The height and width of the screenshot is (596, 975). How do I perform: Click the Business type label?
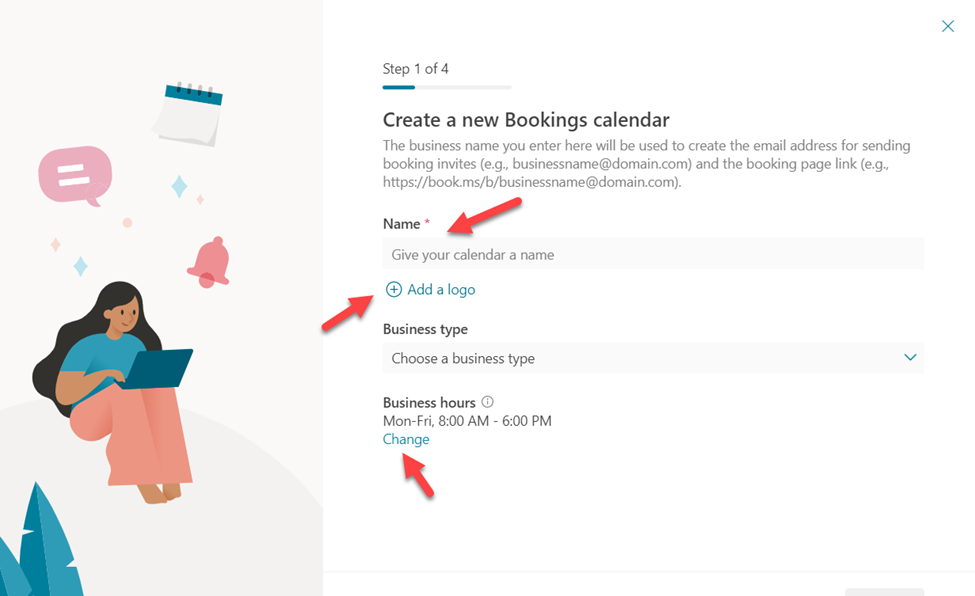(425, 329)
